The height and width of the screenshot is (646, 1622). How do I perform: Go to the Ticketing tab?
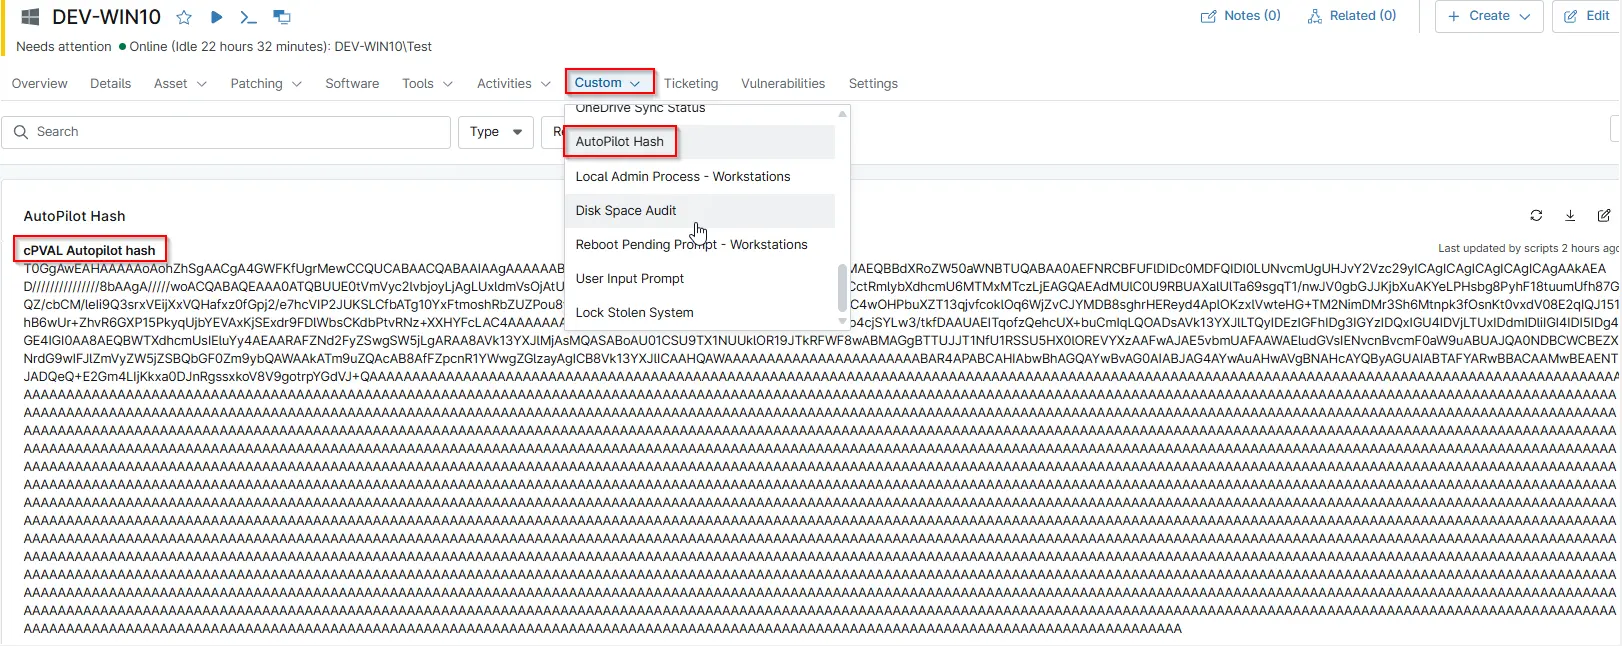point(690,84)
